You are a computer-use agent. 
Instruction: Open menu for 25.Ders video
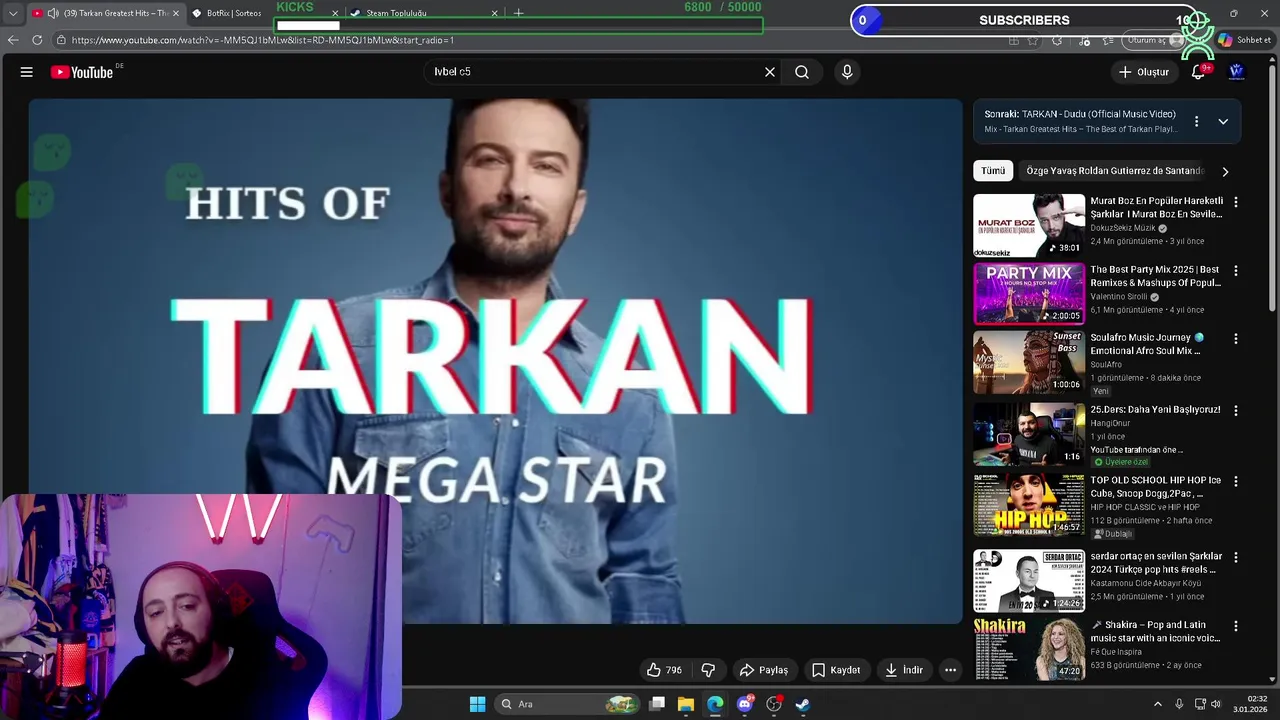(x=1235, y=411)
